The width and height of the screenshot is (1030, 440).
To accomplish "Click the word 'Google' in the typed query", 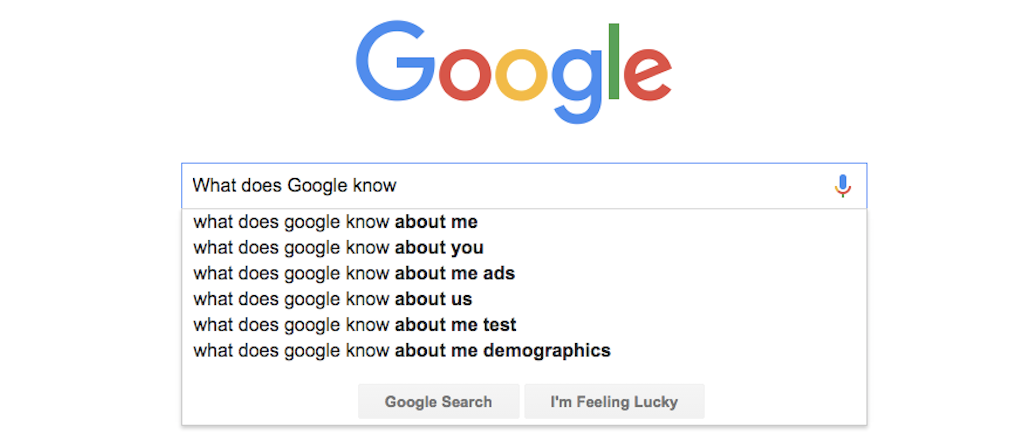I will point(315,185).
